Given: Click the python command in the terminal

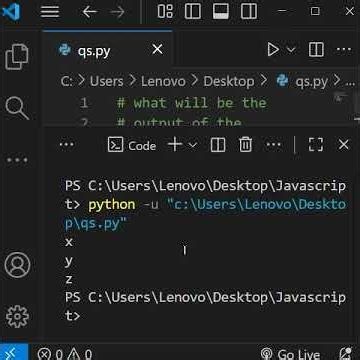Looking at the screenshot, I should pos(112,204).
